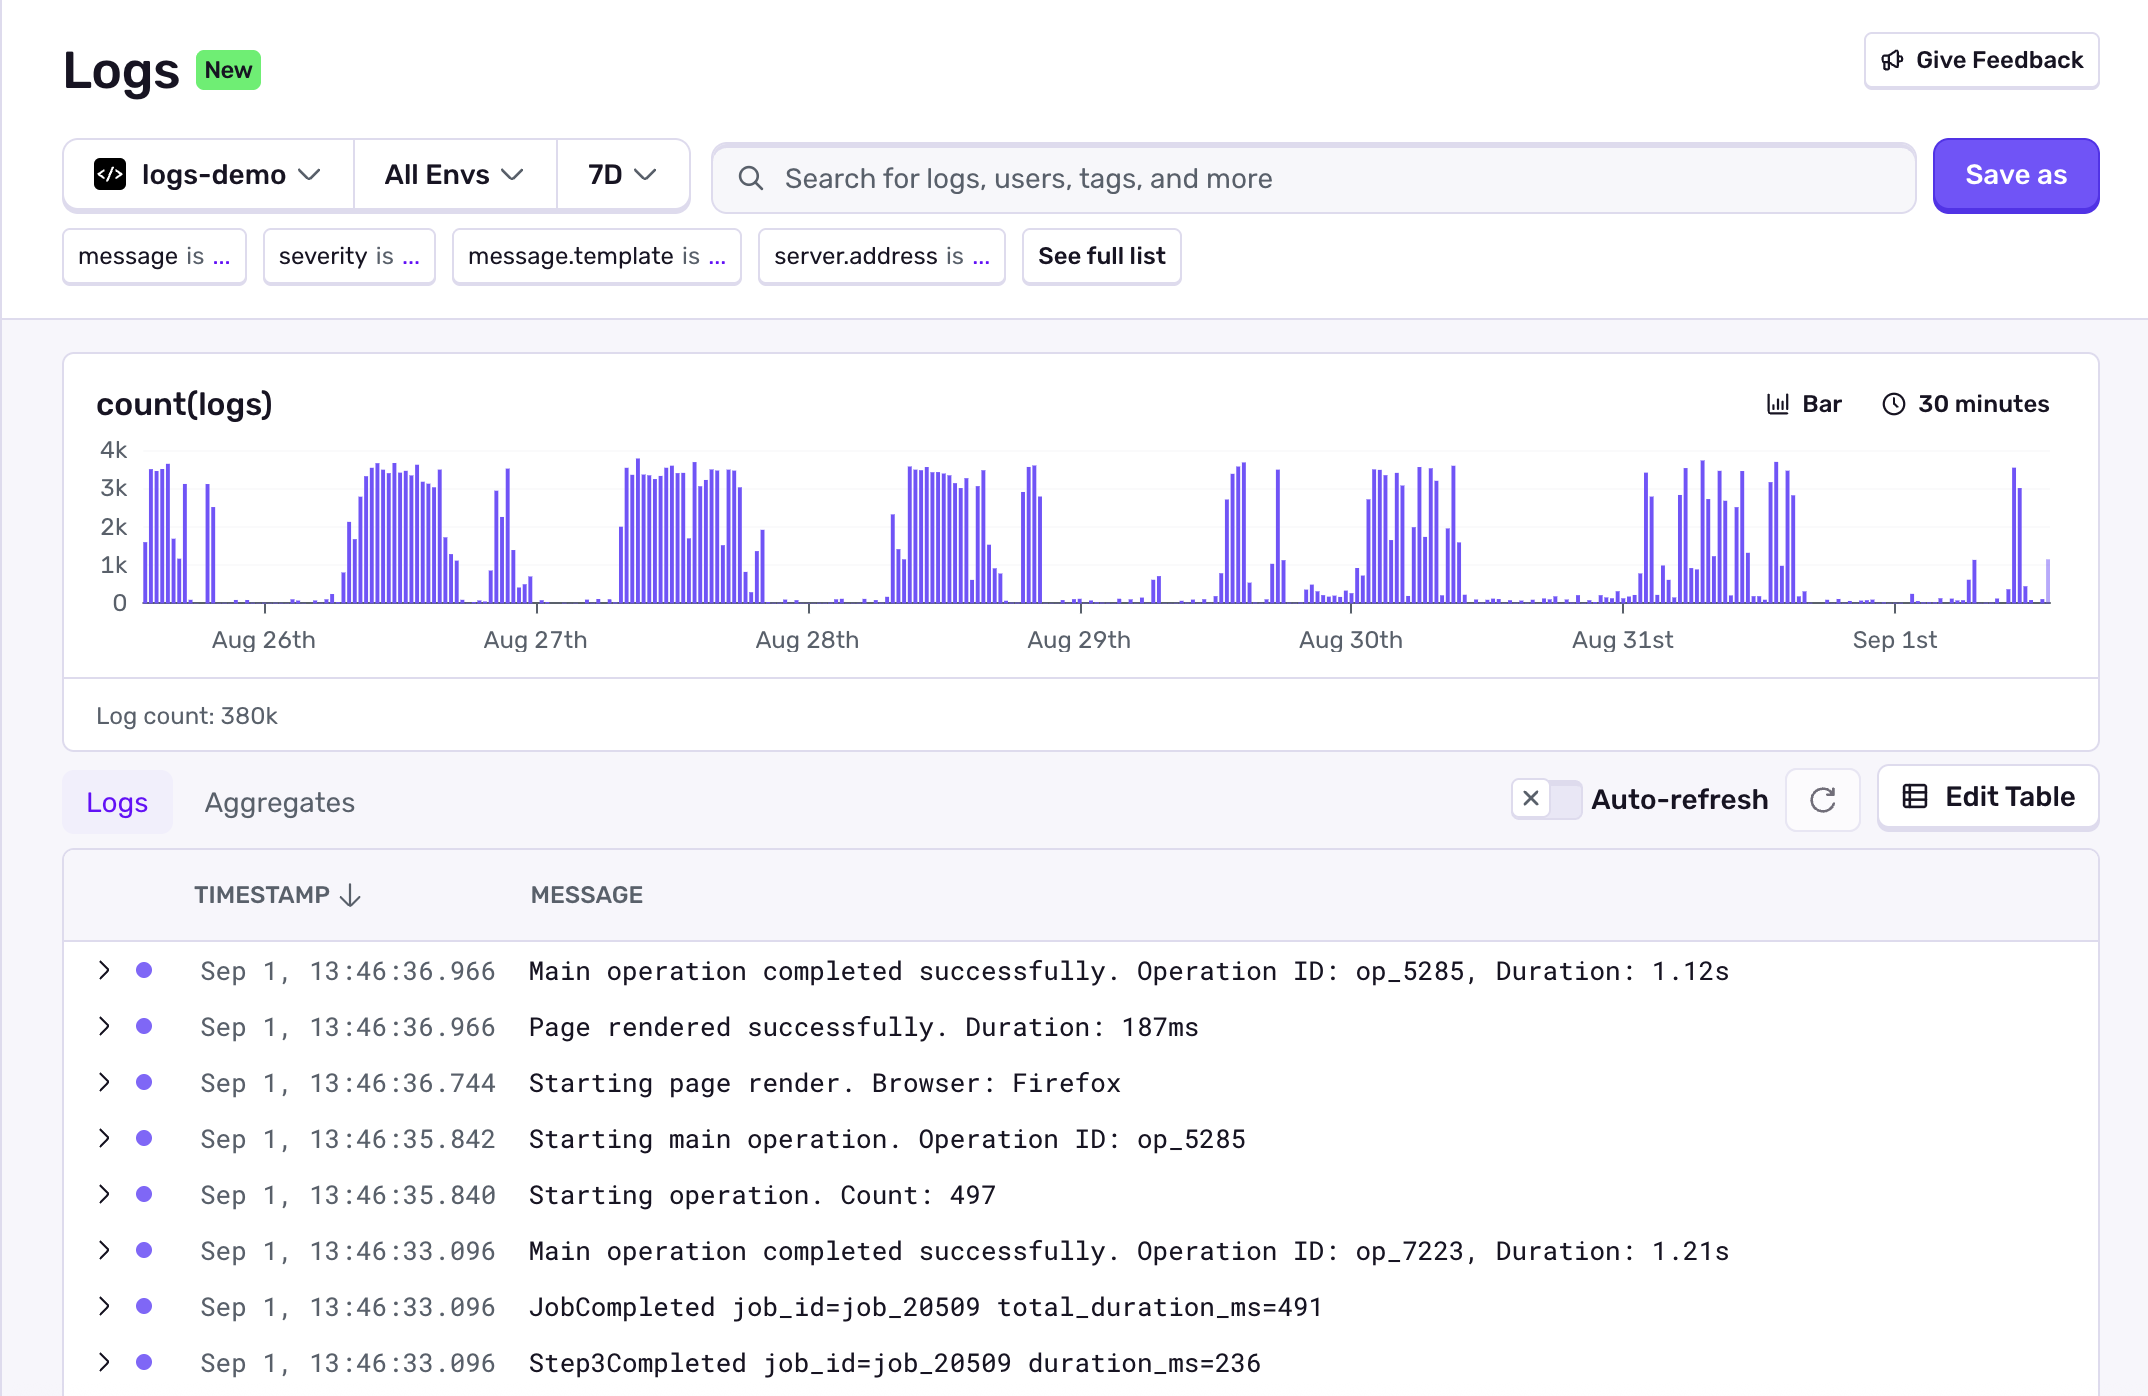Open the 7D time range dropdown

(622, 175)
